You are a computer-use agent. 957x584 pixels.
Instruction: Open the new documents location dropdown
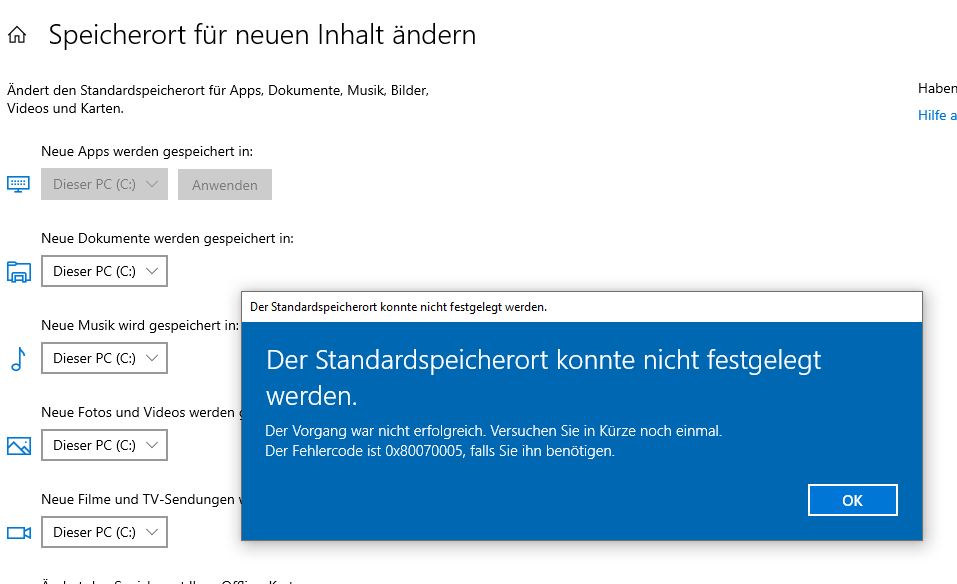point(104,271)
